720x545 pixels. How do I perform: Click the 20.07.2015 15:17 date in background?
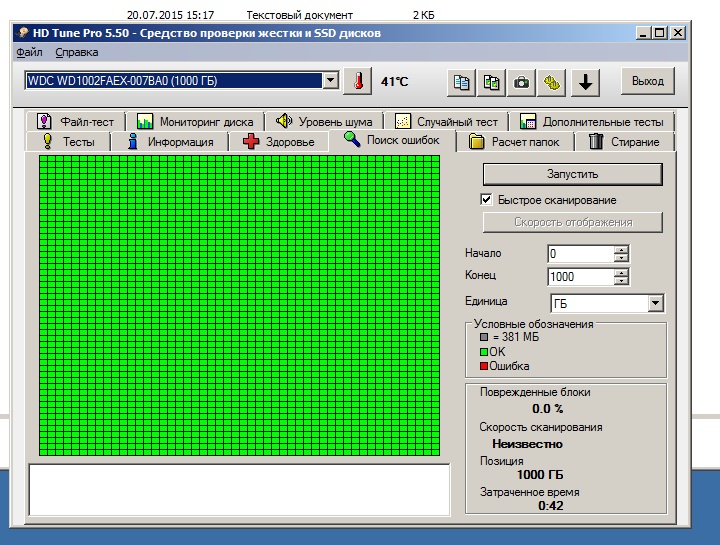point(170,15)
